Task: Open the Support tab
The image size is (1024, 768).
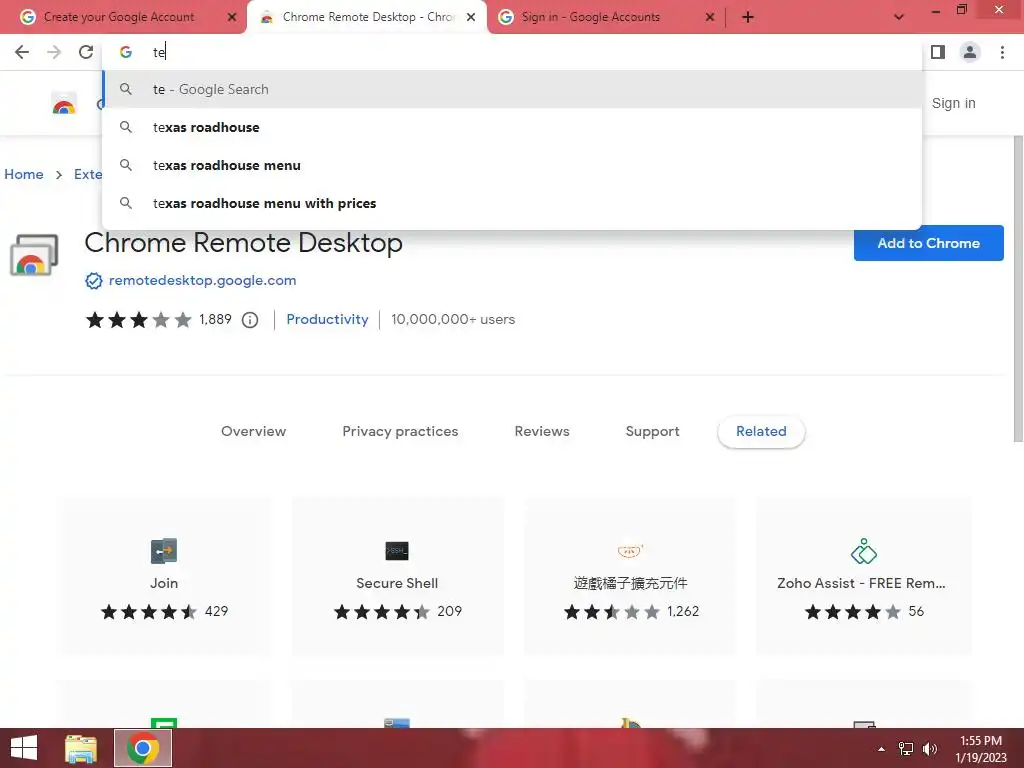Action: [x=652, y=431]
